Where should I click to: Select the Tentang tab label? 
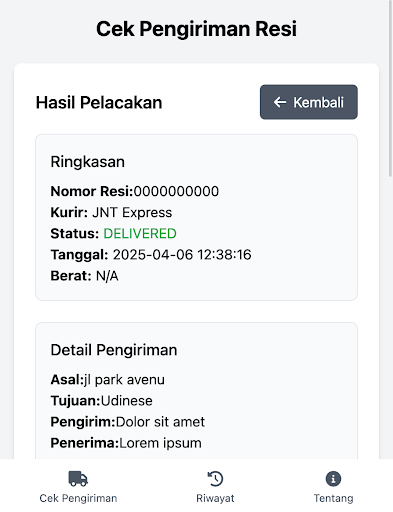coord(333,498)
